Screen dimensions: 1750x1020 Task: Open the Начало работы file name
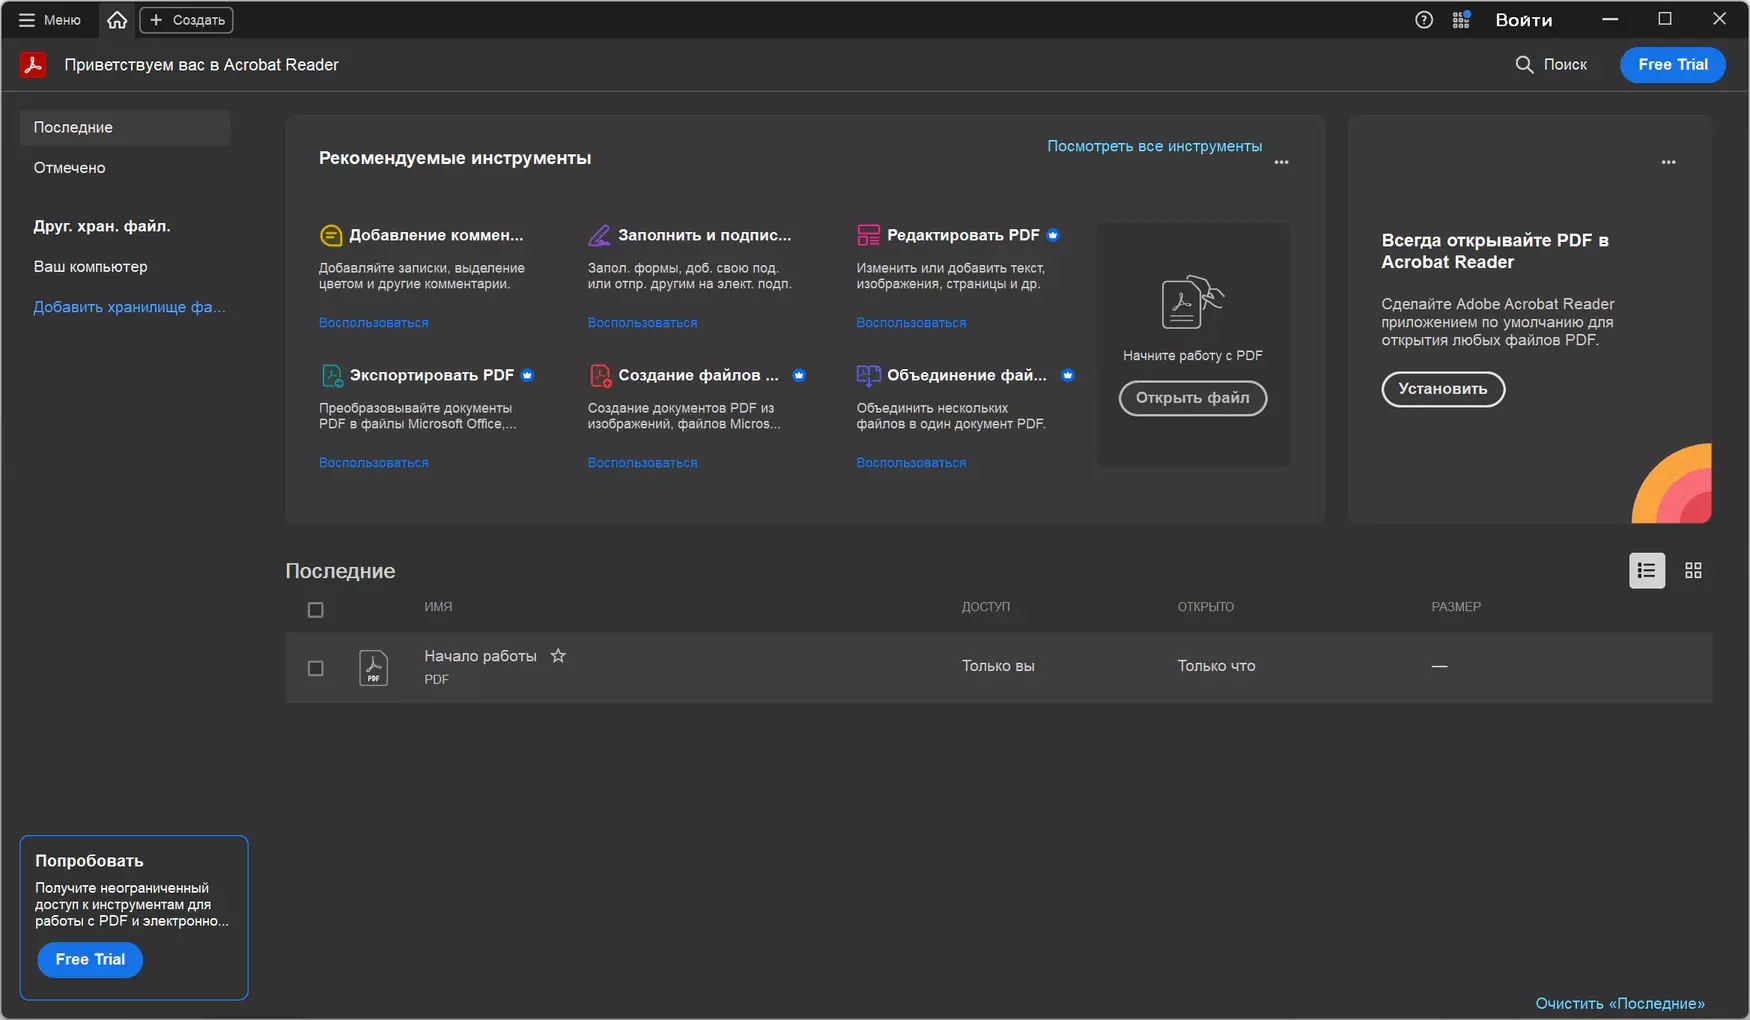click(480, 656)
